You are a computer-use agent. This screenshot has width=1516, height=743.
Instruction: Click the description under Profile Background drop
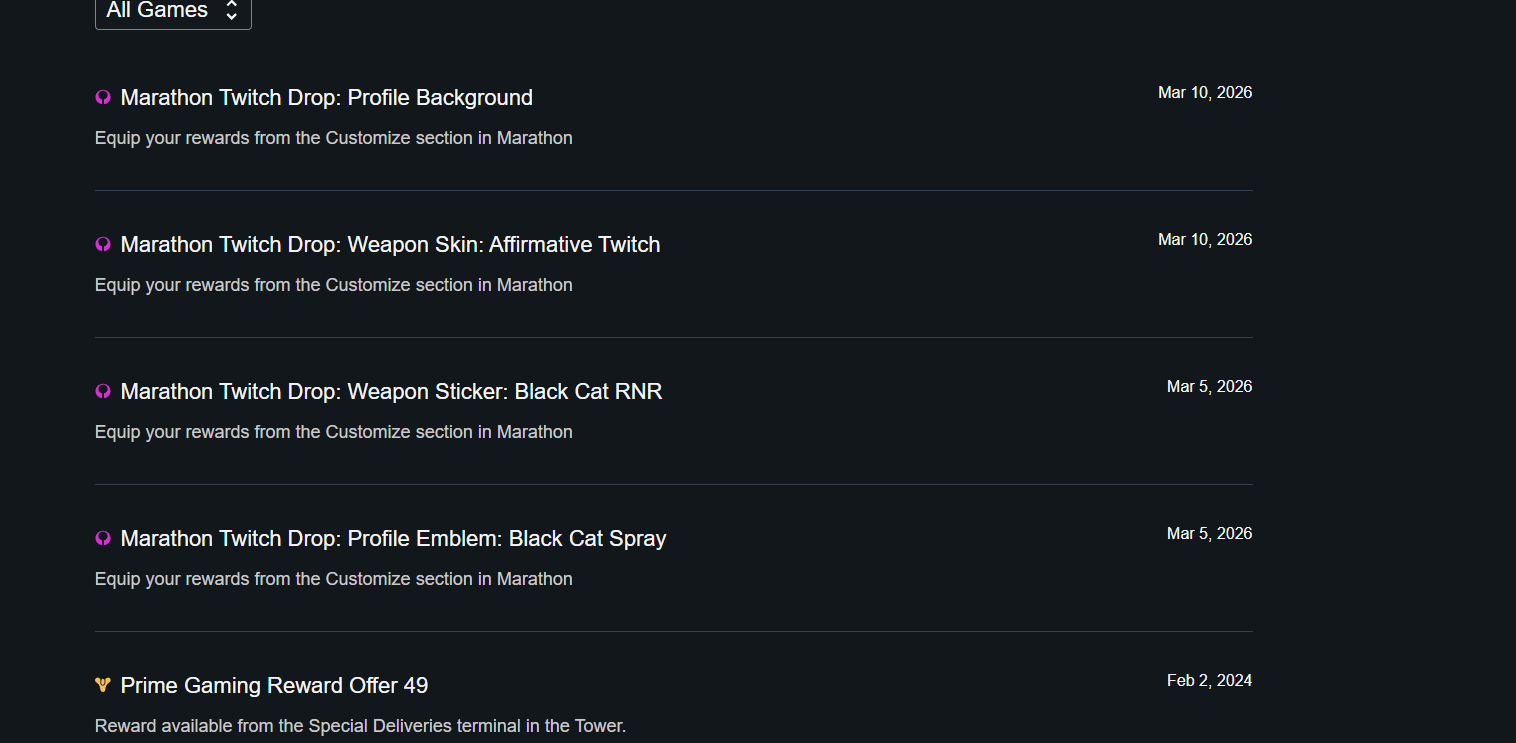(333, 138)
